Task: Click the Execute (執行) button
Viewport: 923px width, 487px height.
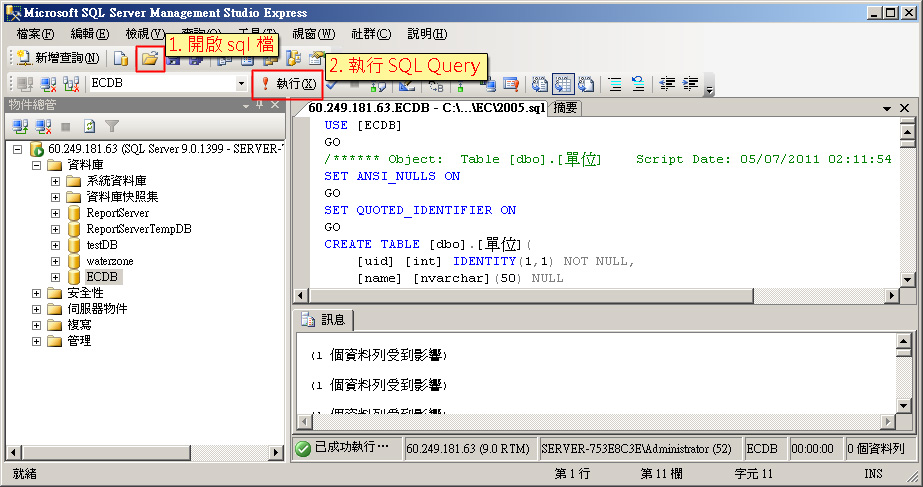Action: pos(288,84)
